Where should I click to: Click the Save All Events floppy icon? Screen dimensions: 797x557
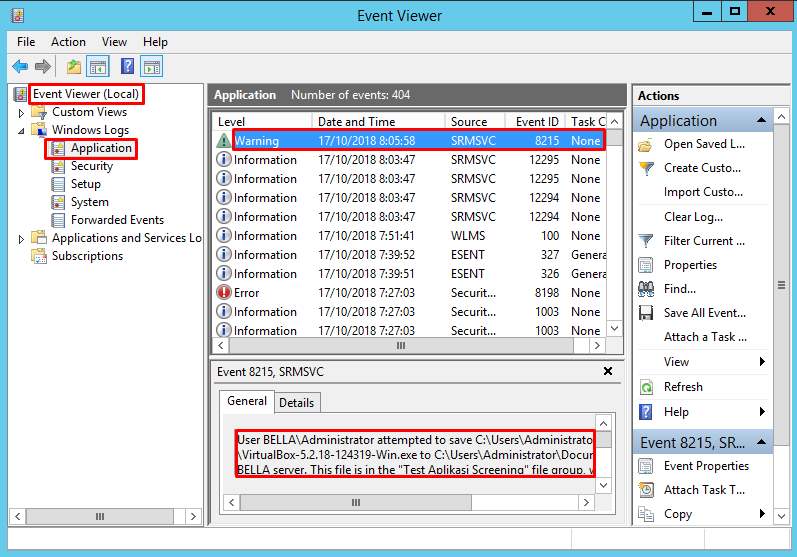pyautogui.click(x=646, y=313)
